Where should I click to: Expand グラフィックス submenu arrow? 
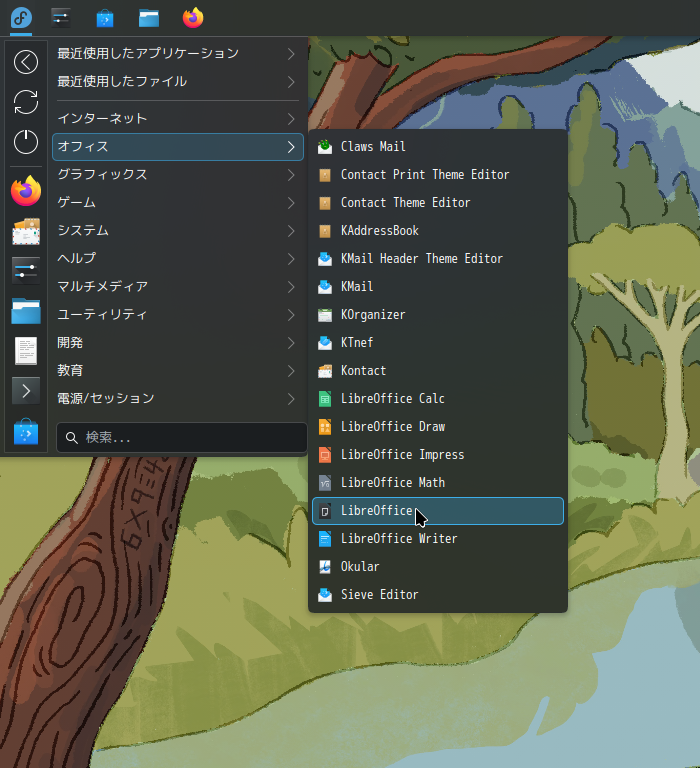coord(291,175)
